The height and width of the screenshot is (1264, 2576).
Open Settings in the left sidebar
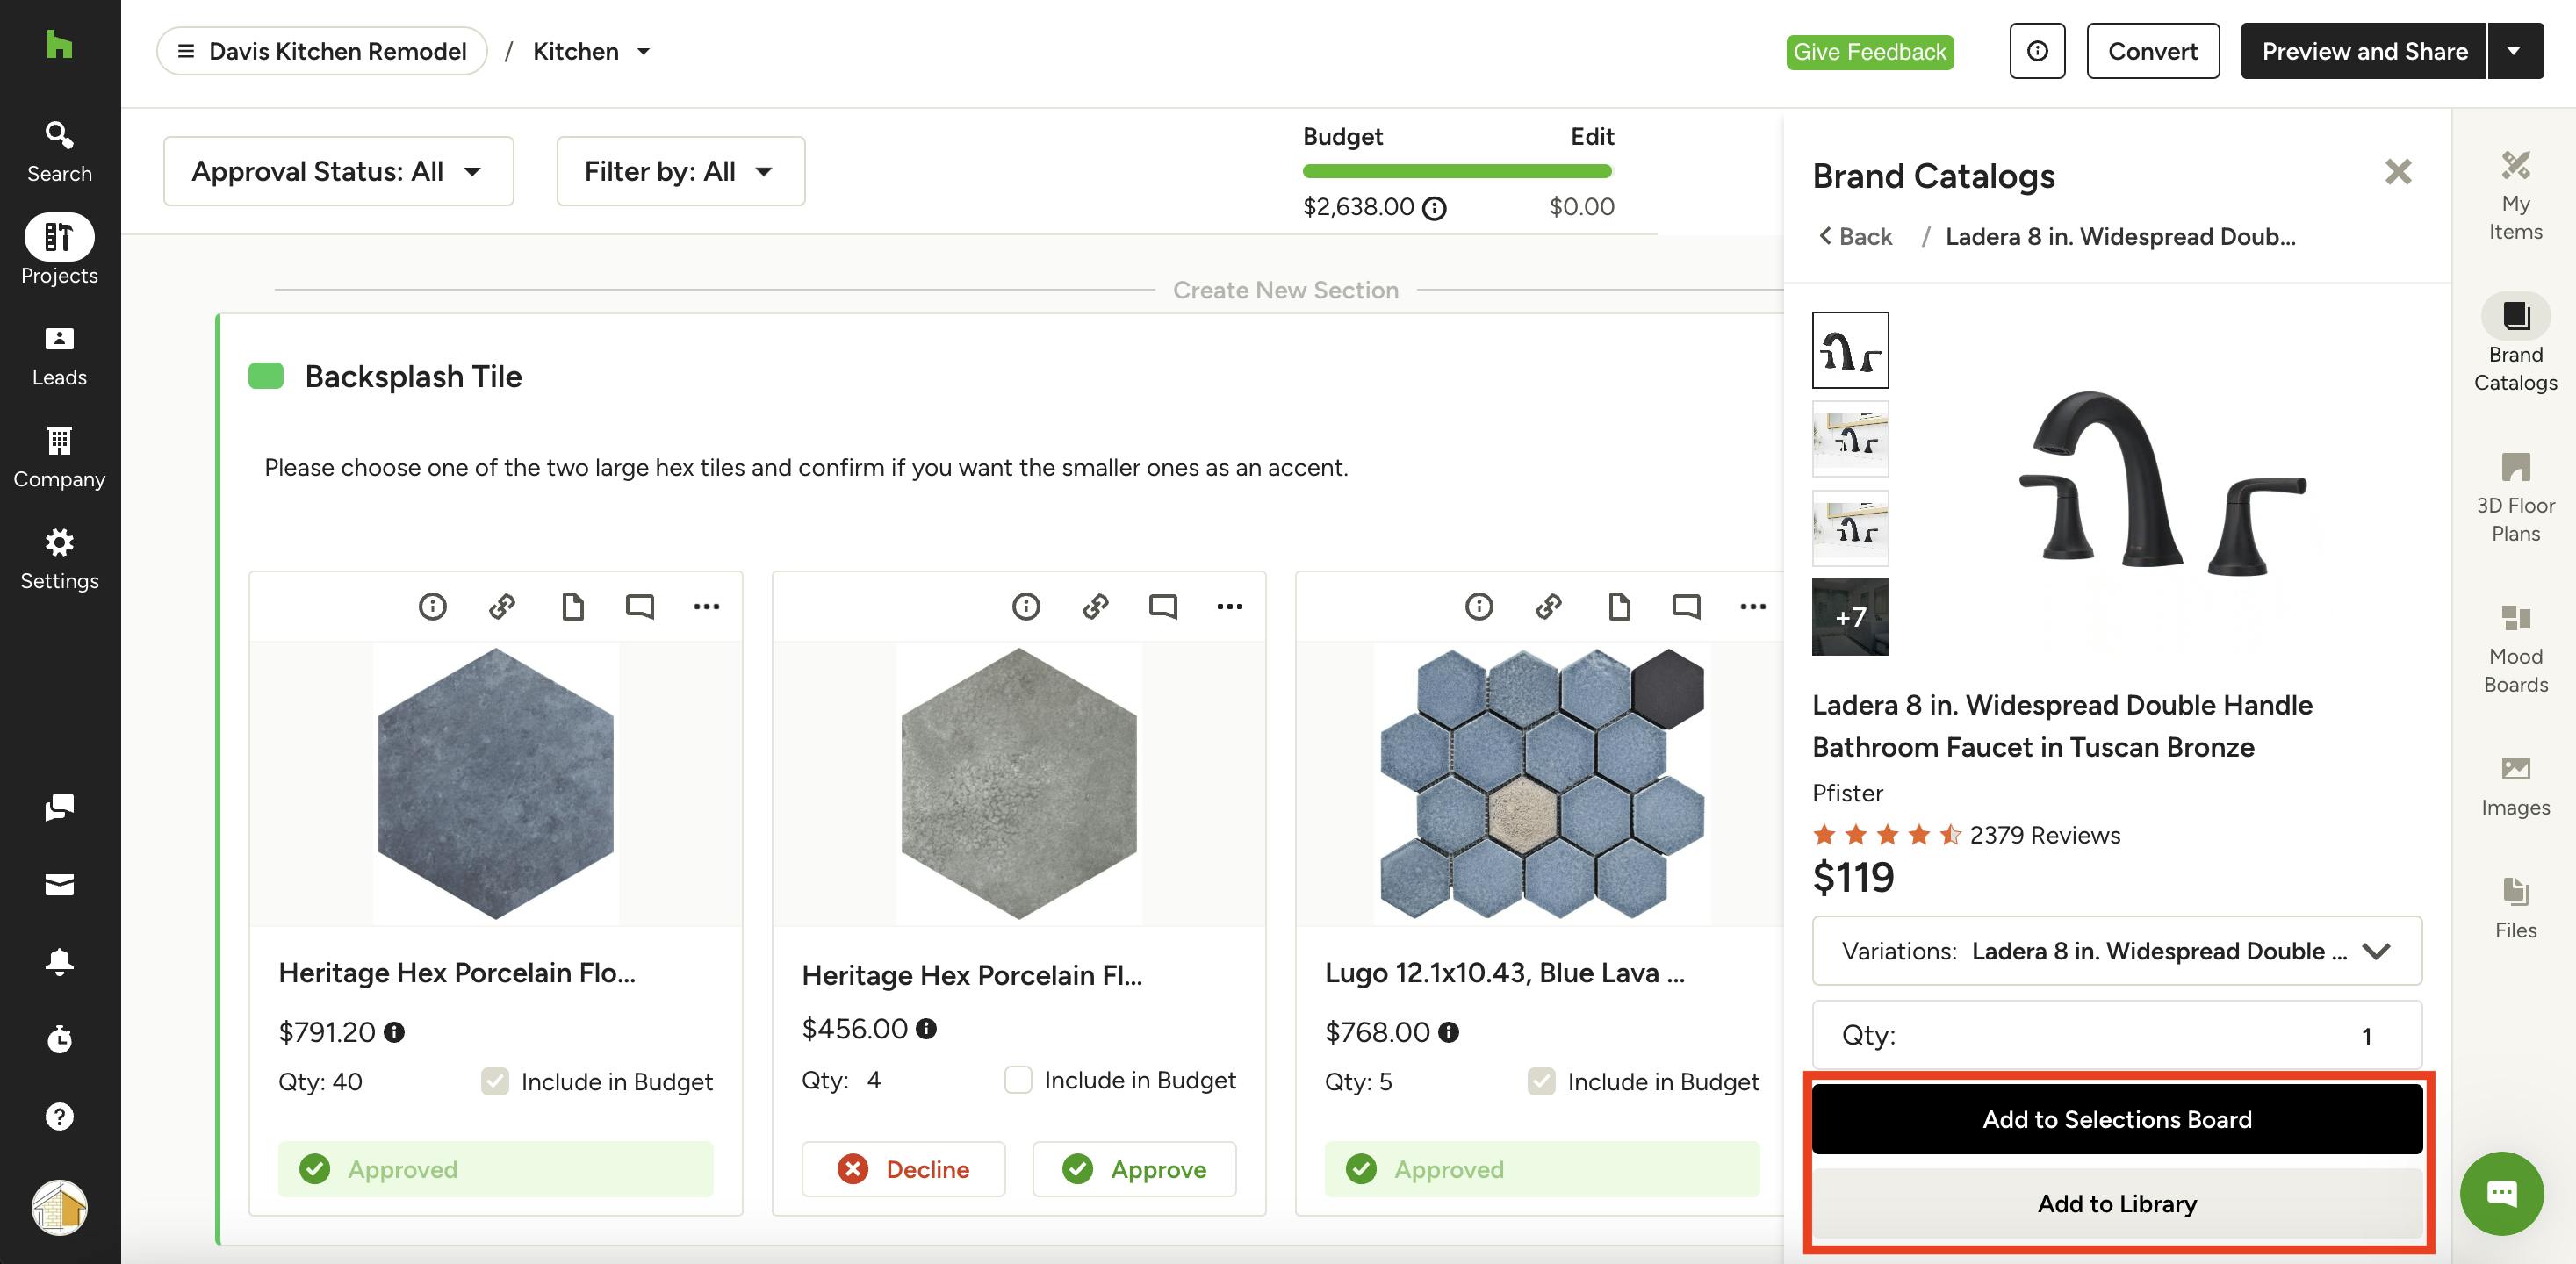click(59, 560)
